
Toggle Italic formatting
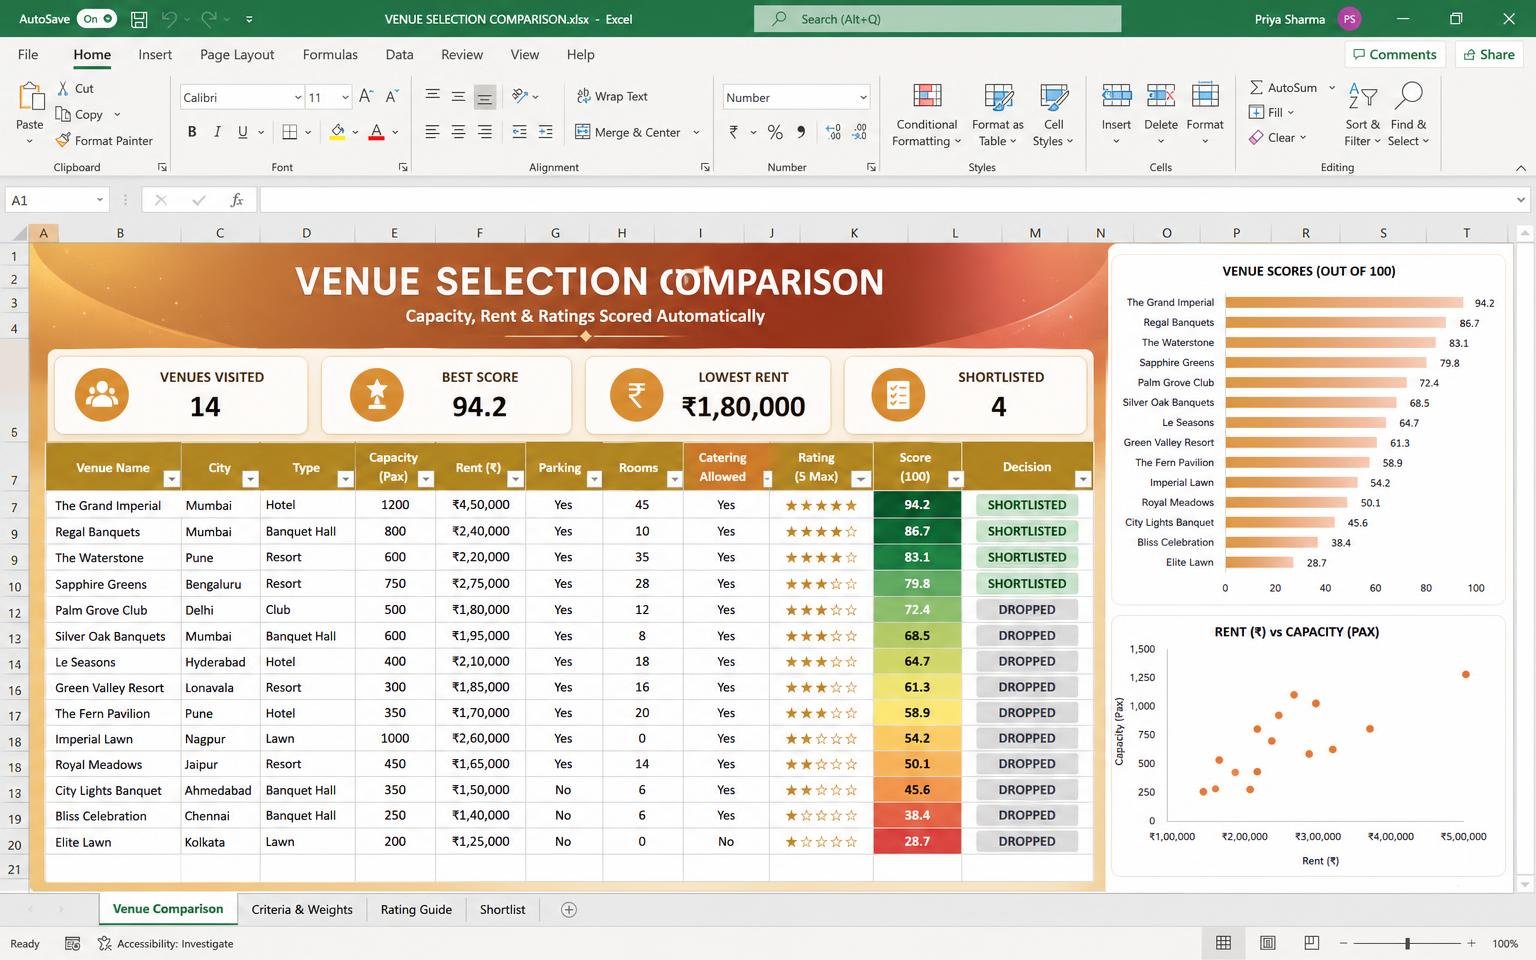tap(217, 132)
